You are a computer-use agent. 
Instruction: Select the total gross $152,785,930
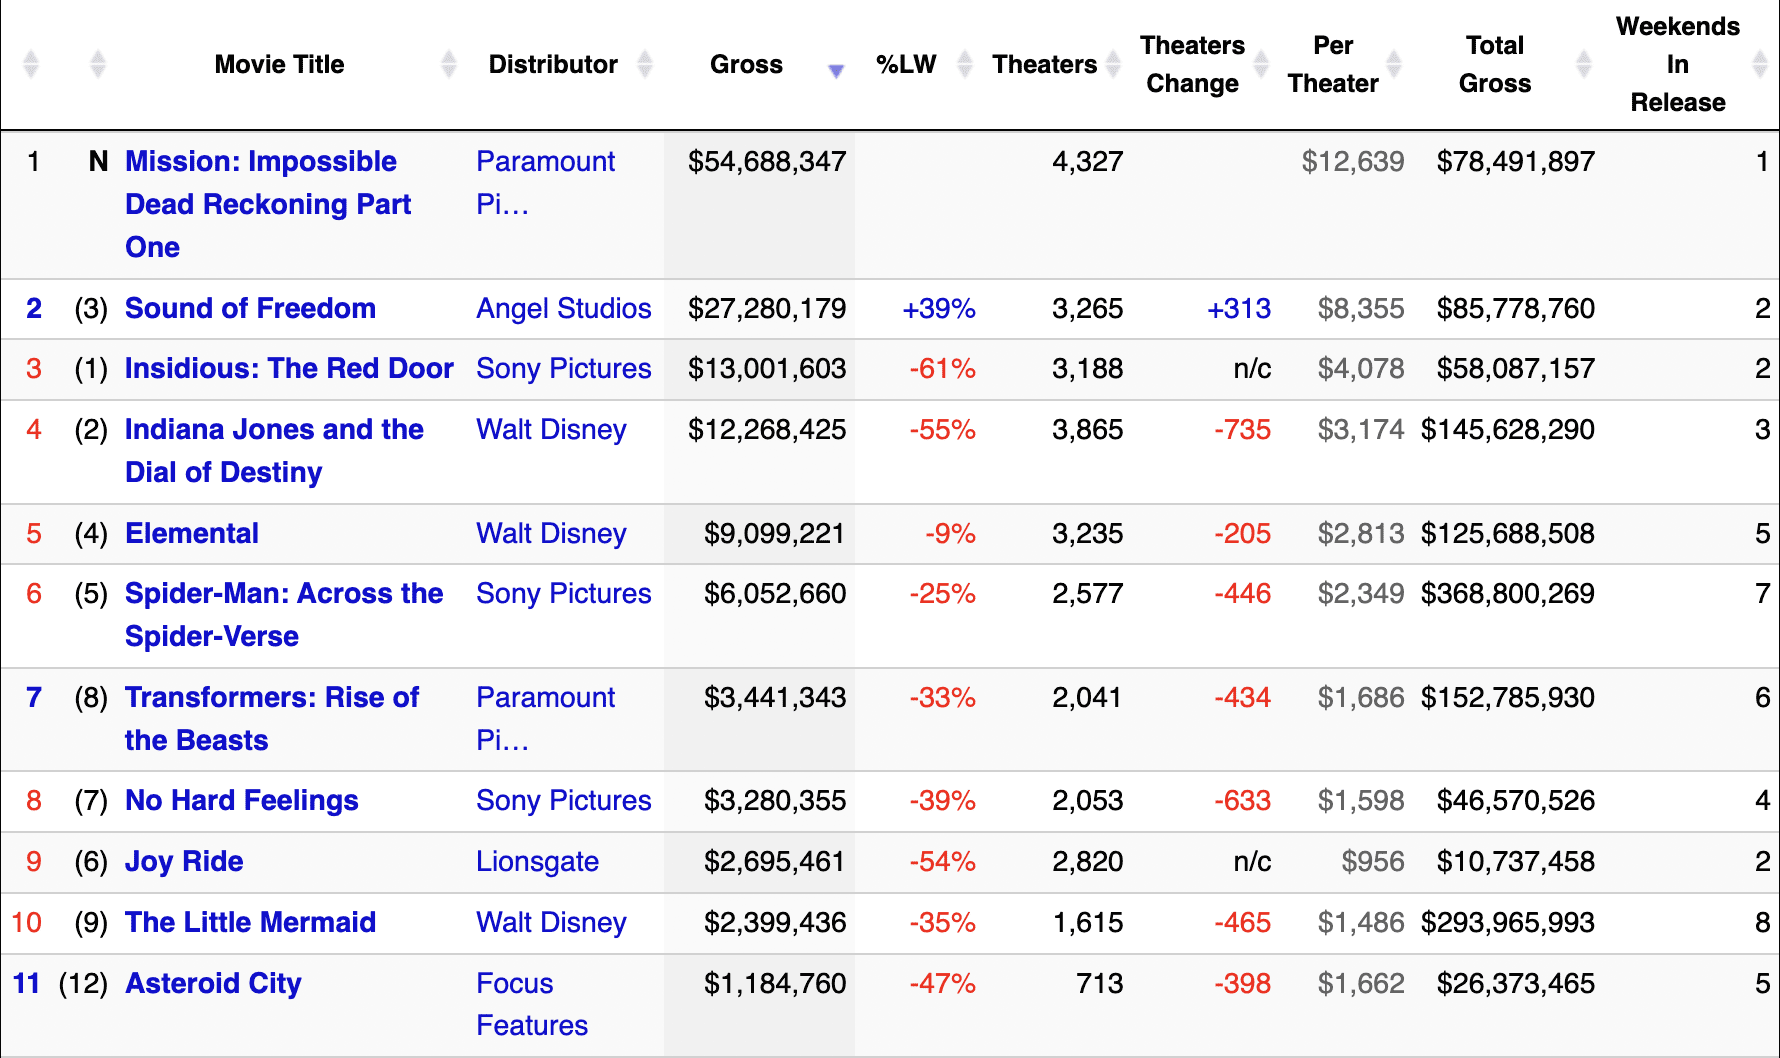tap(1508, 698)
